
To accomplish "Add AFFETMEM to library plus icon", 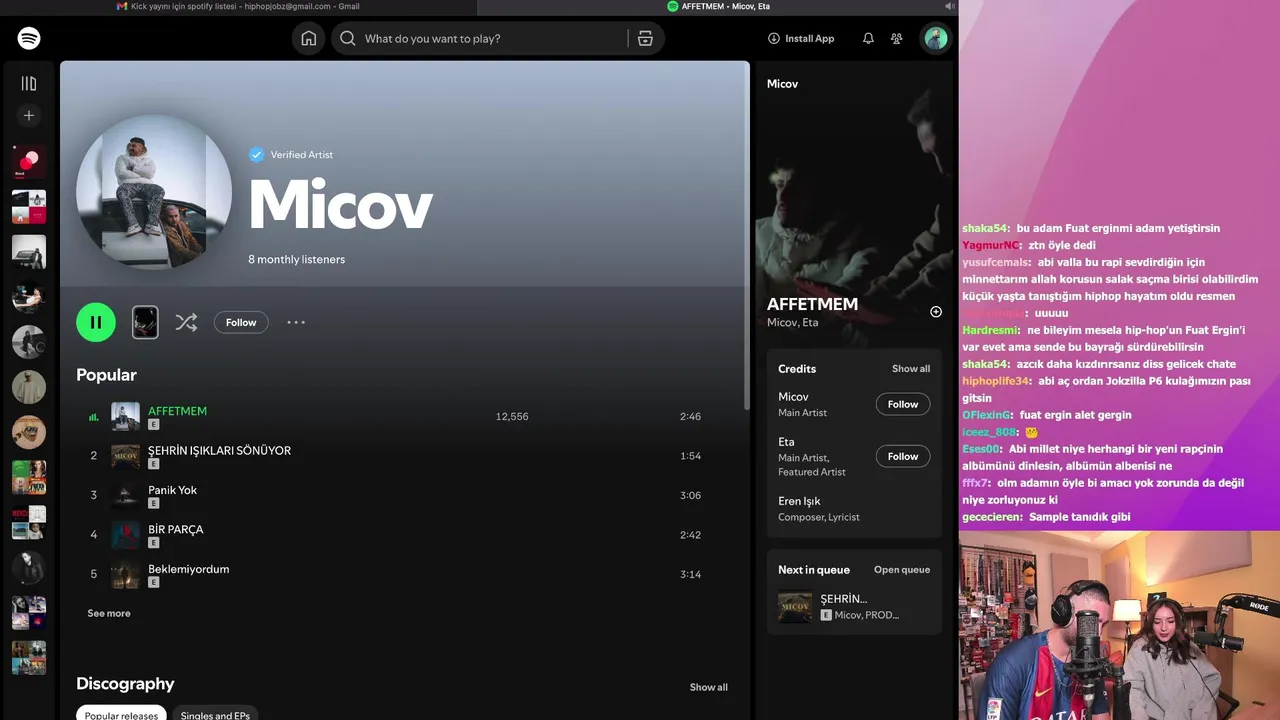I will tap(936, 312).
